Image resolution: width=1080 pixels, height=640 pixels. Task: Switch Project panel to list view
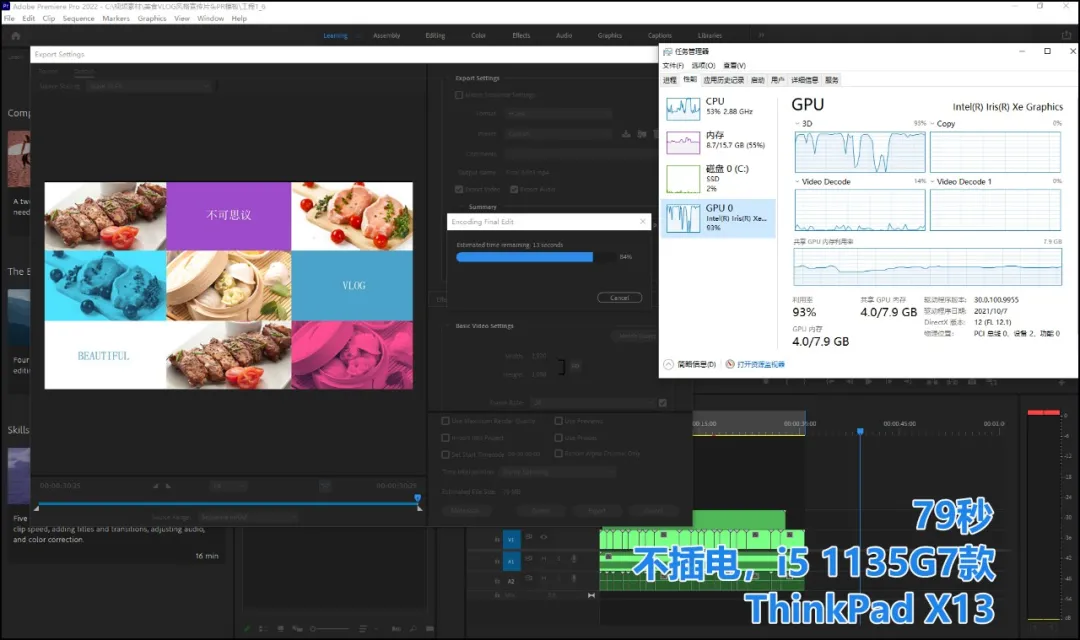click(262, 628)
